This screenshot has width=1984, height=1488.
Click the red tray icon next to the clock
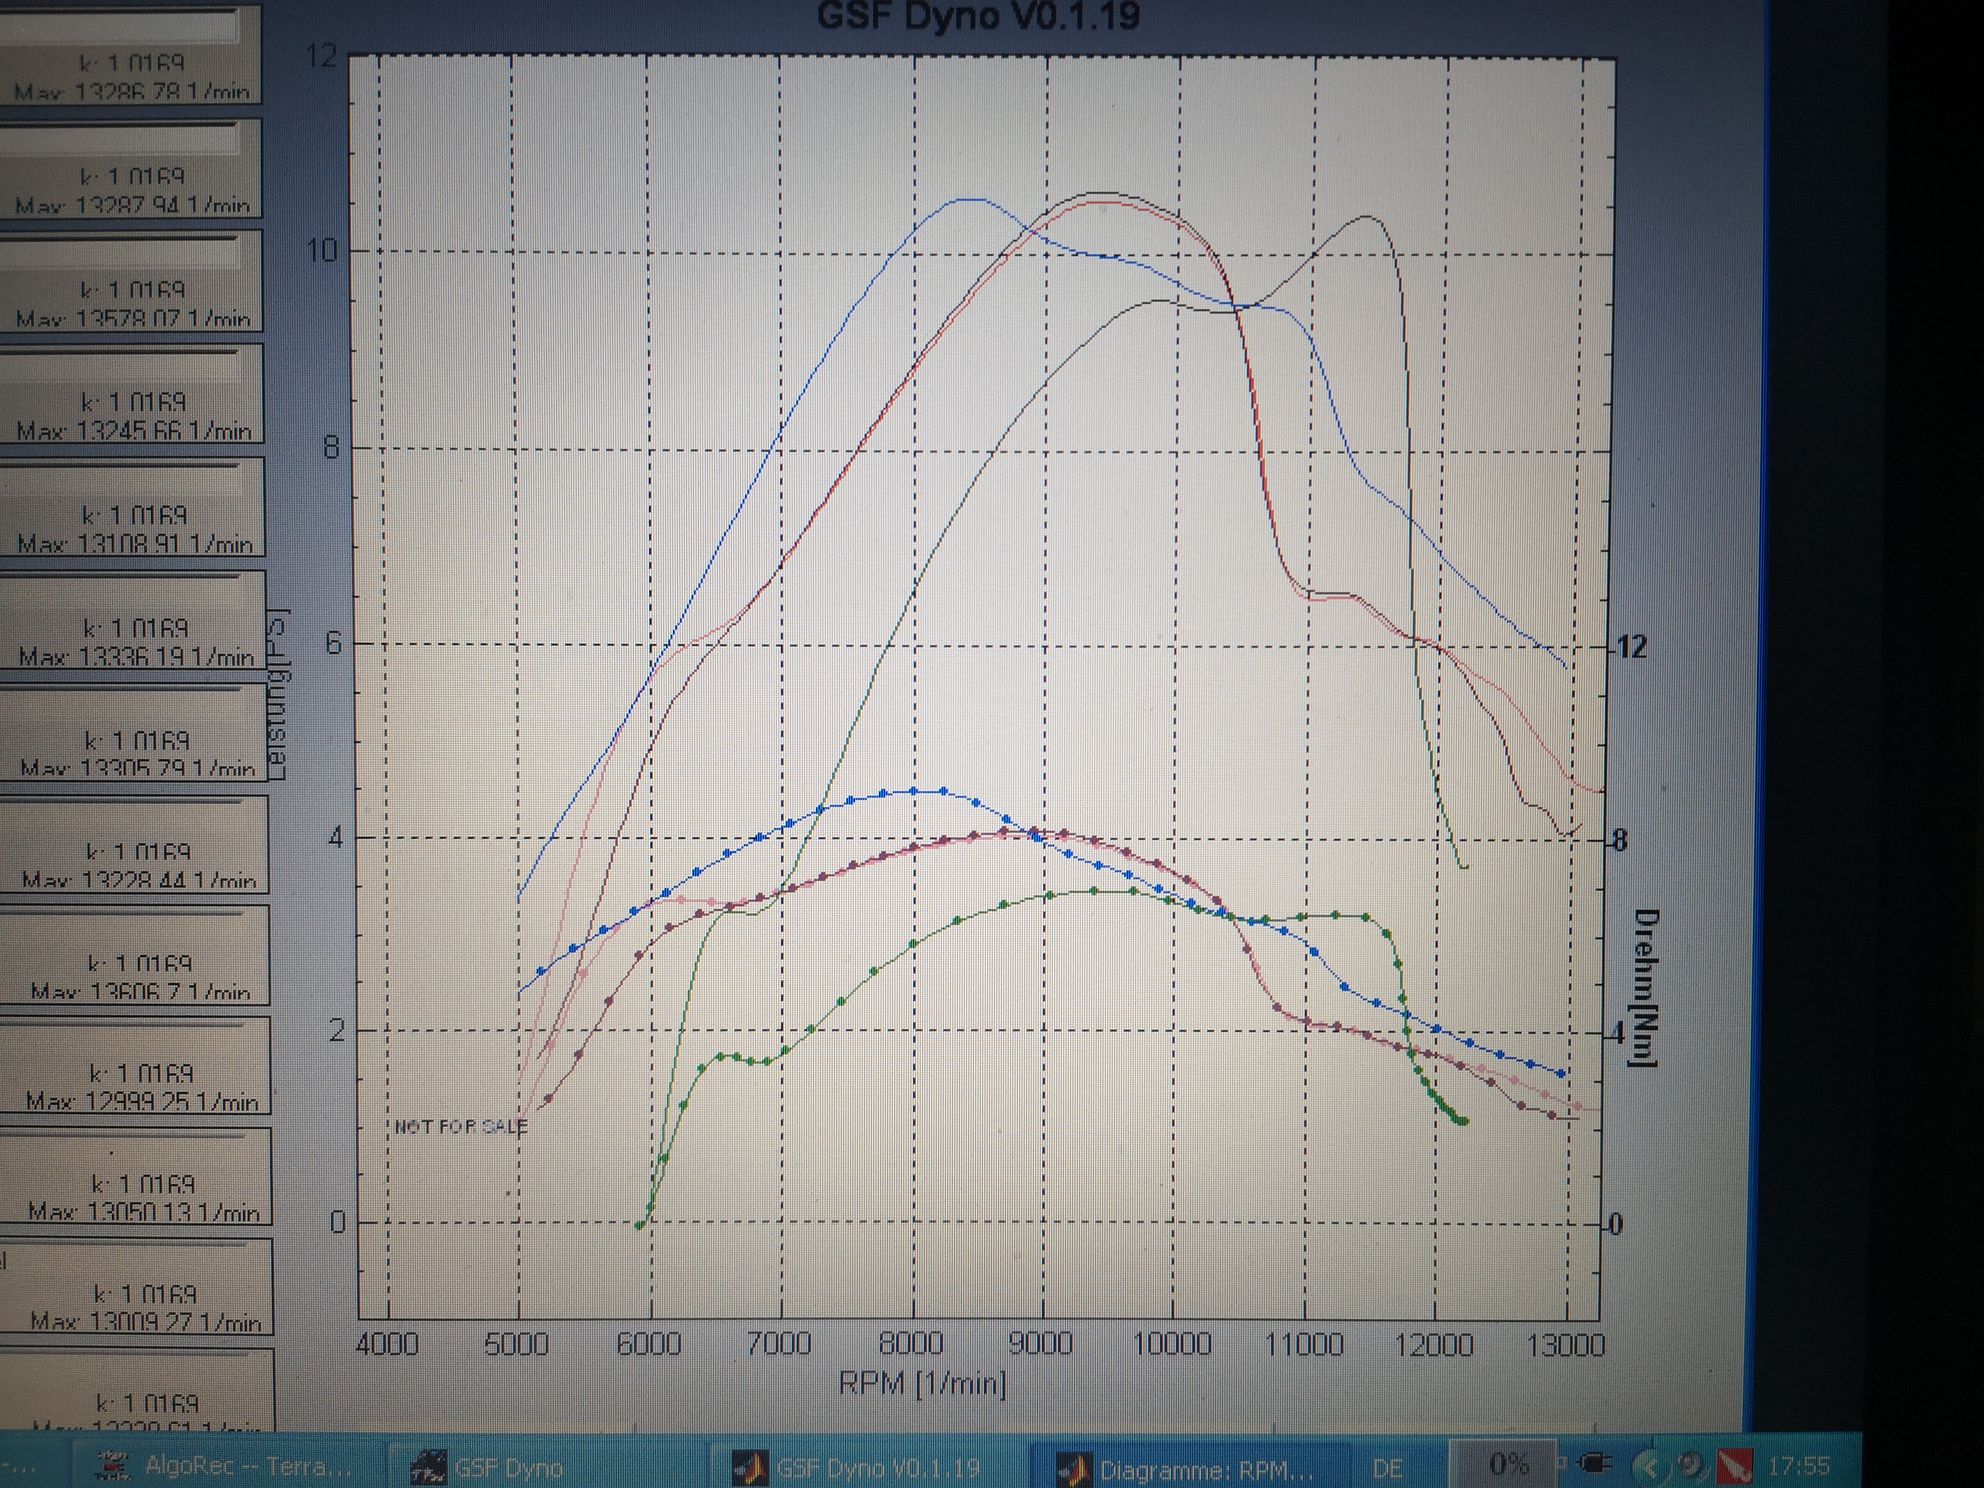(x=1734, y=1466)
